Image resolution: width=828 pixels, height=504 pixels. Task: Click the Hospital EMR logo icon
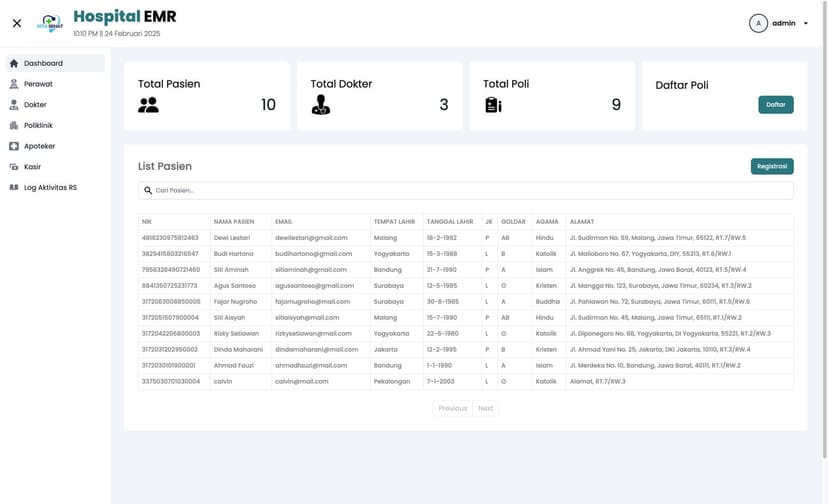[49, 23]
